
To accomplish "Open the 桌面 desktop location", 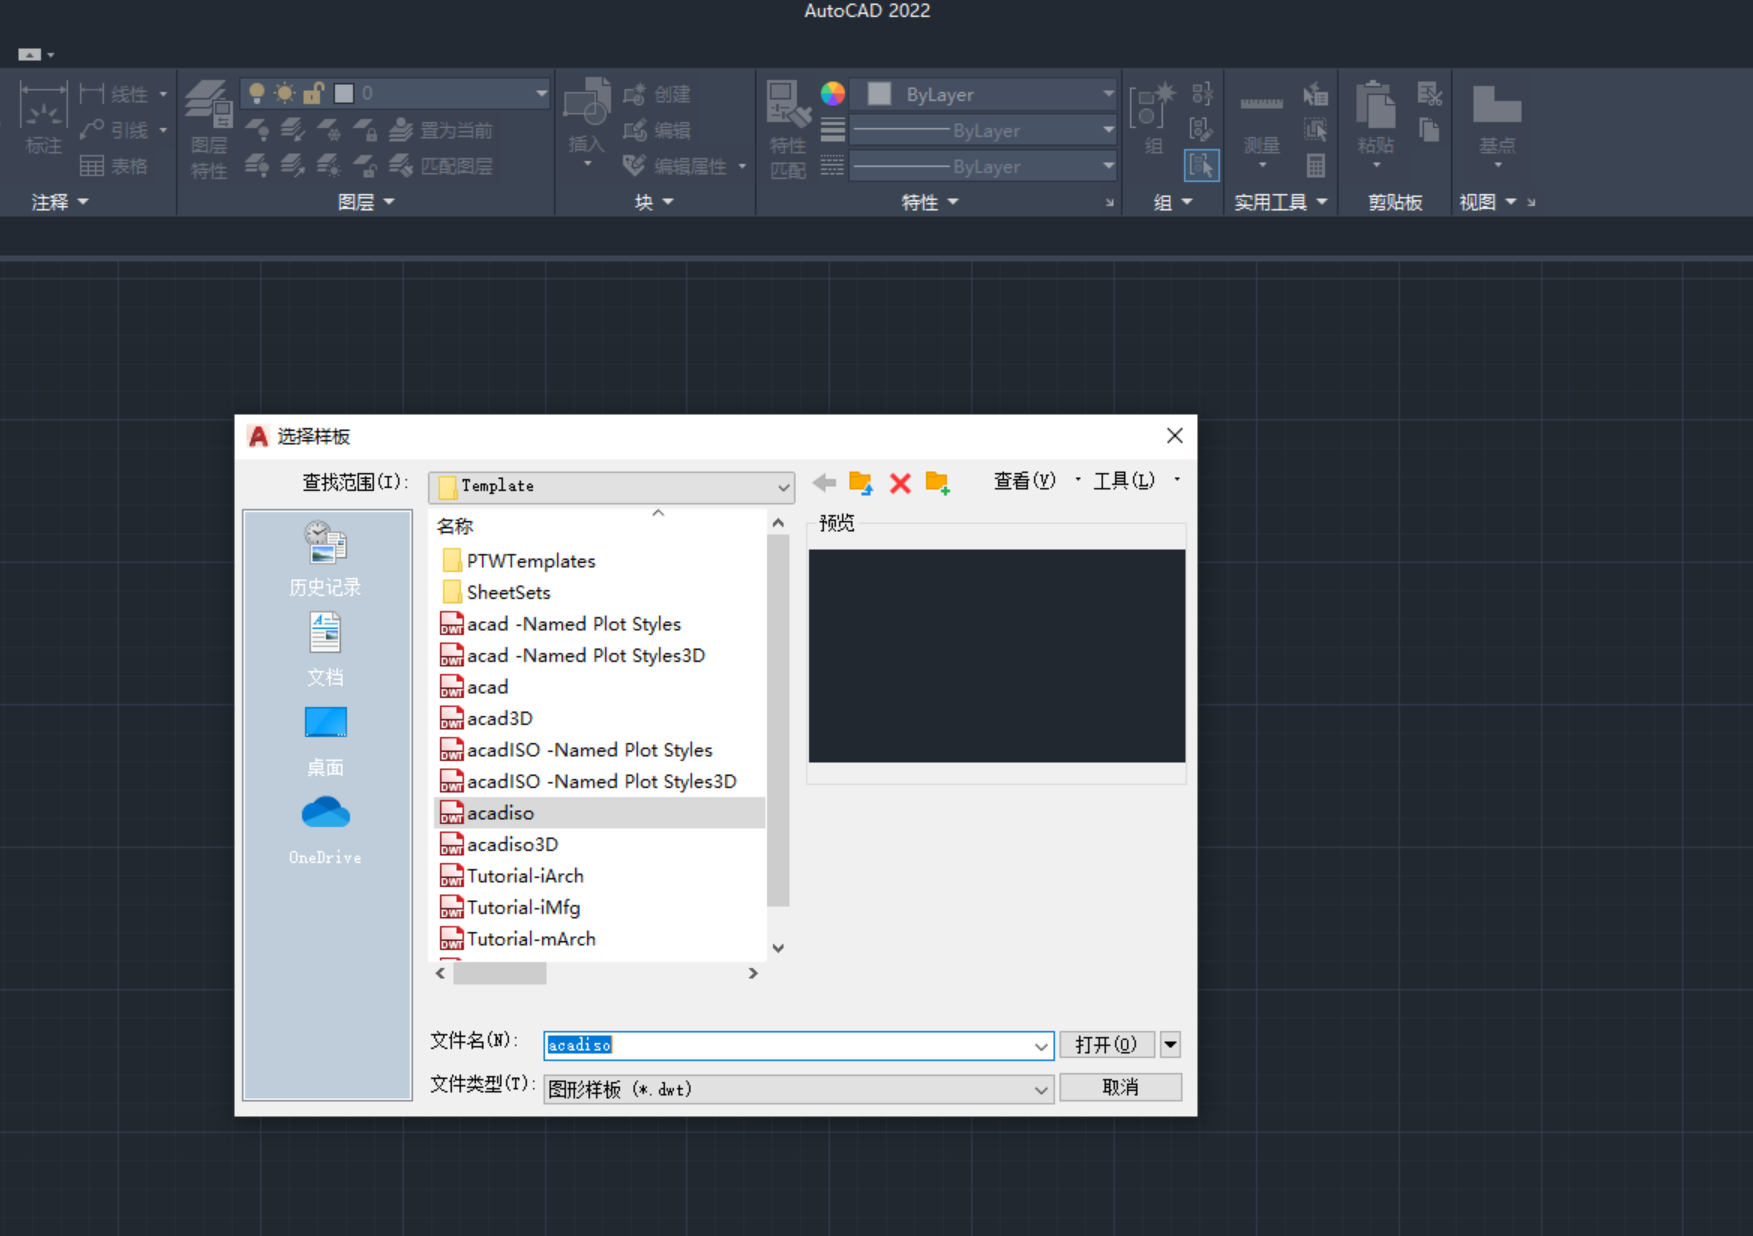I will 325,741.
